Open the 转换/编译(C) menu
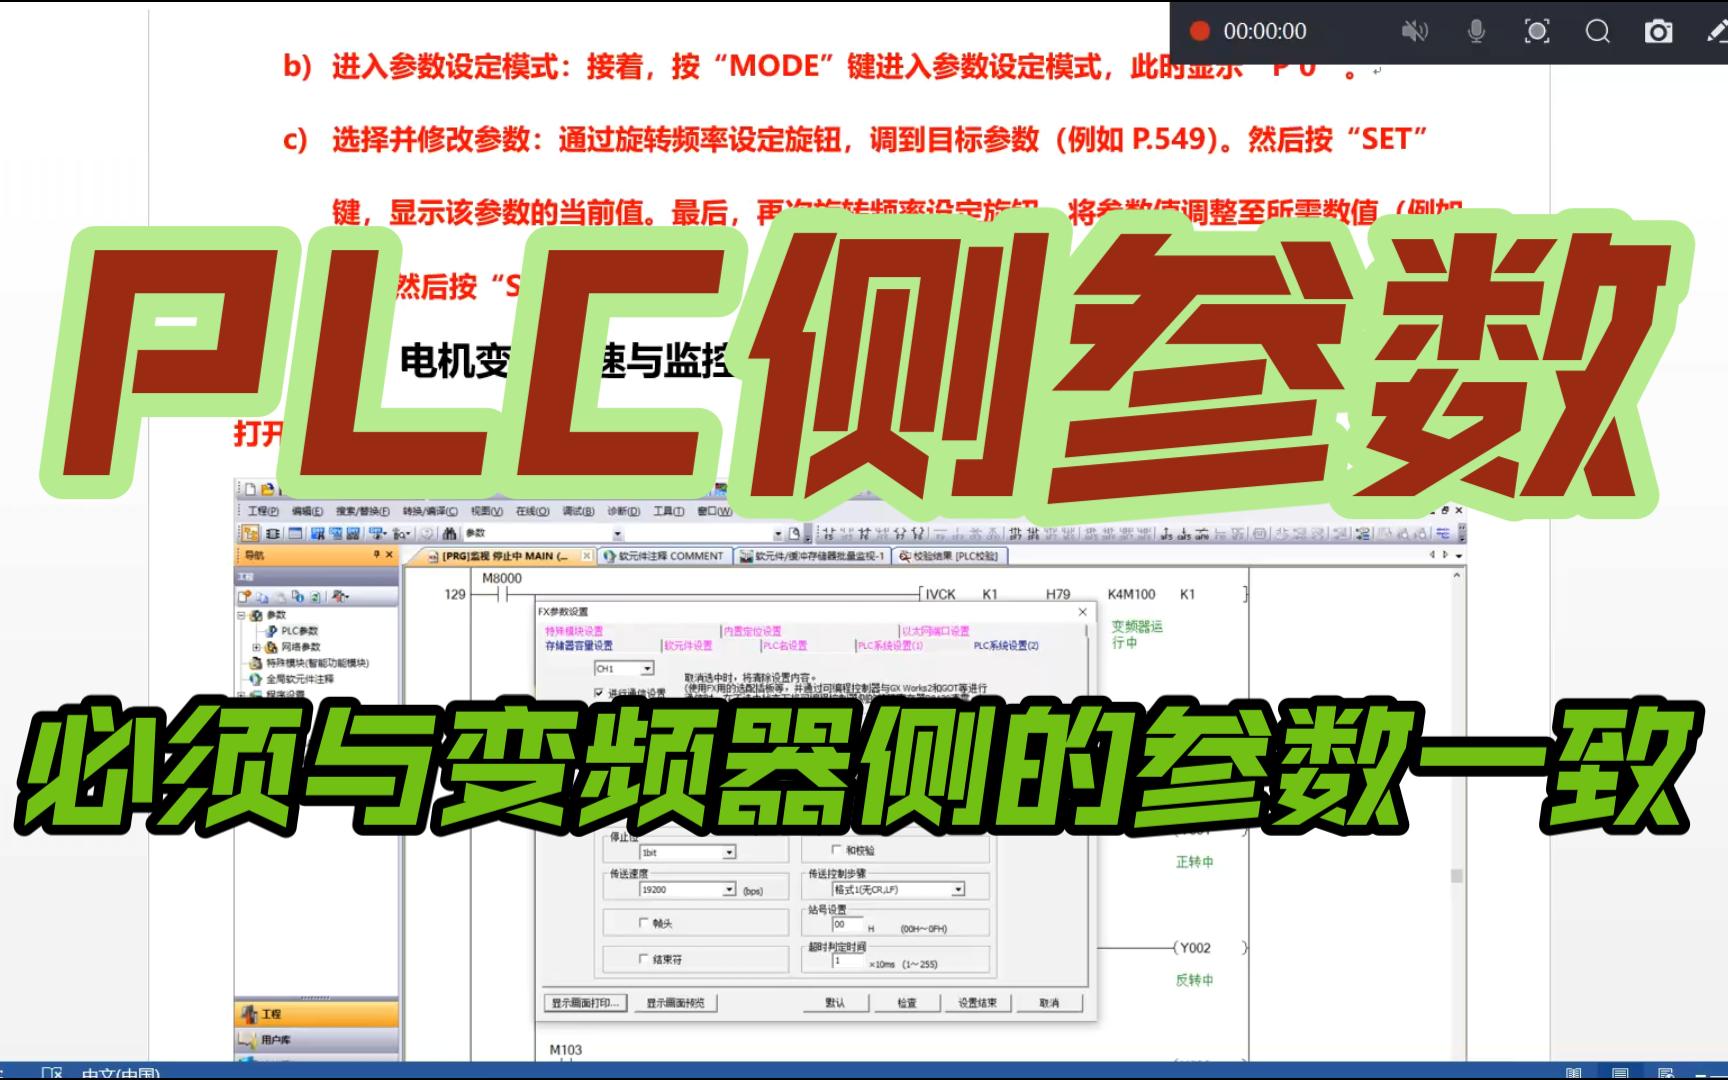The width and height of the screenshot is (1728, 1080). pos(429,511)
